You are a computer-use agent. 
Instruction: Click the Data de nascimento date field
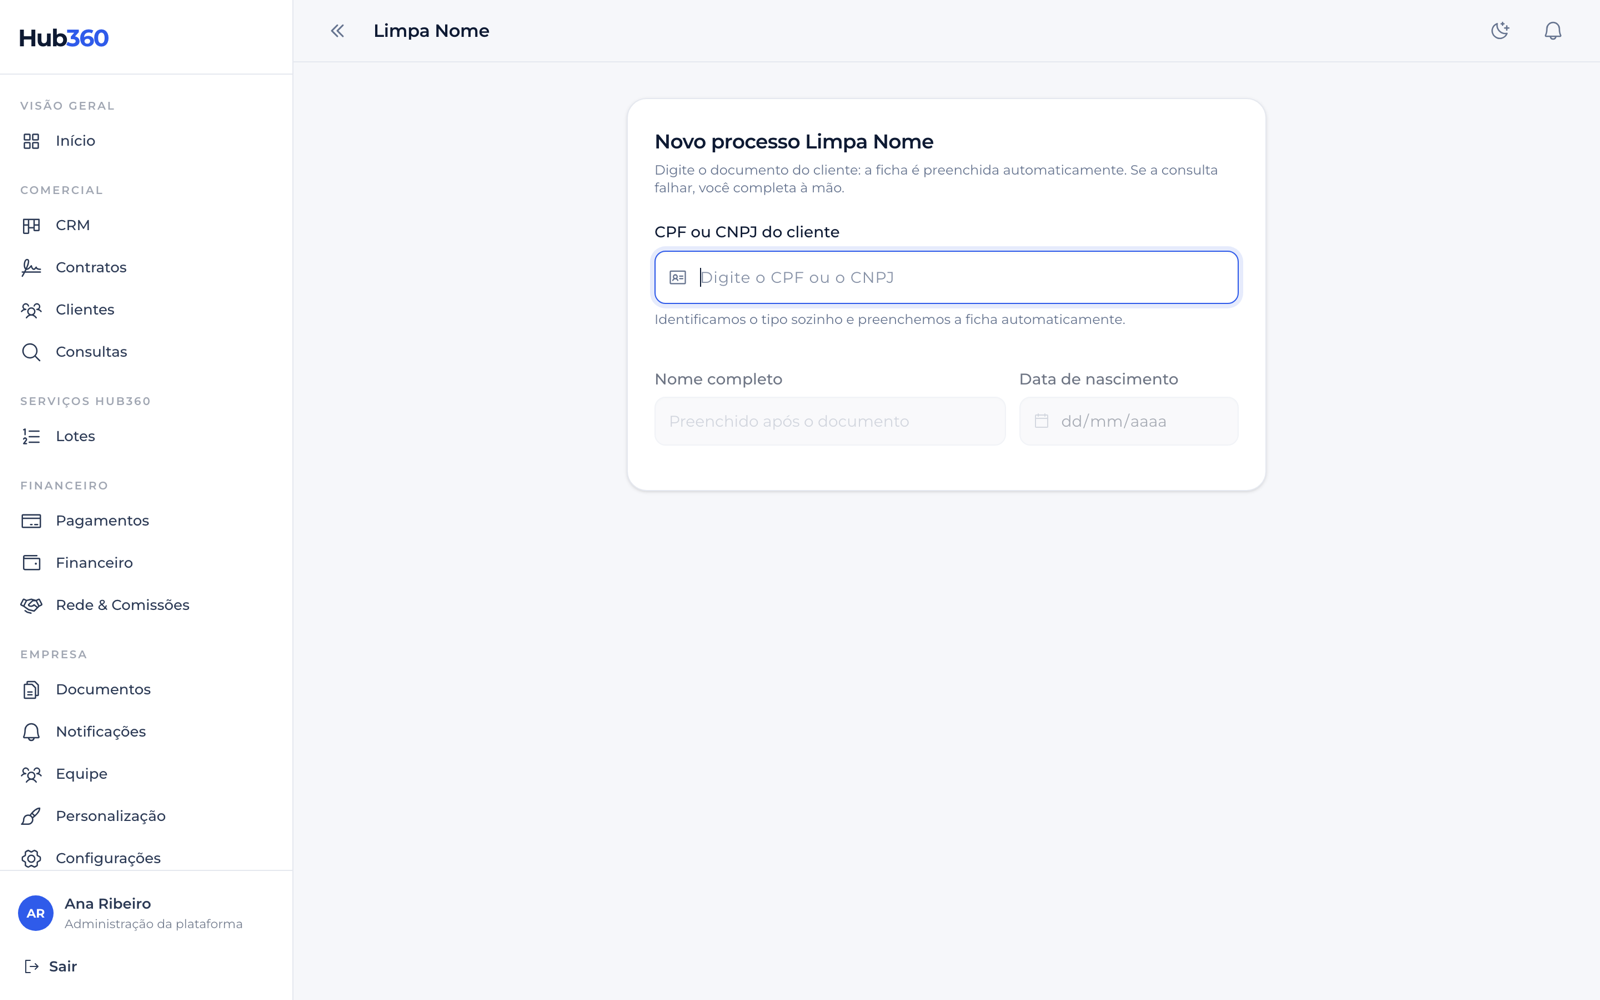pos(1128,421)
